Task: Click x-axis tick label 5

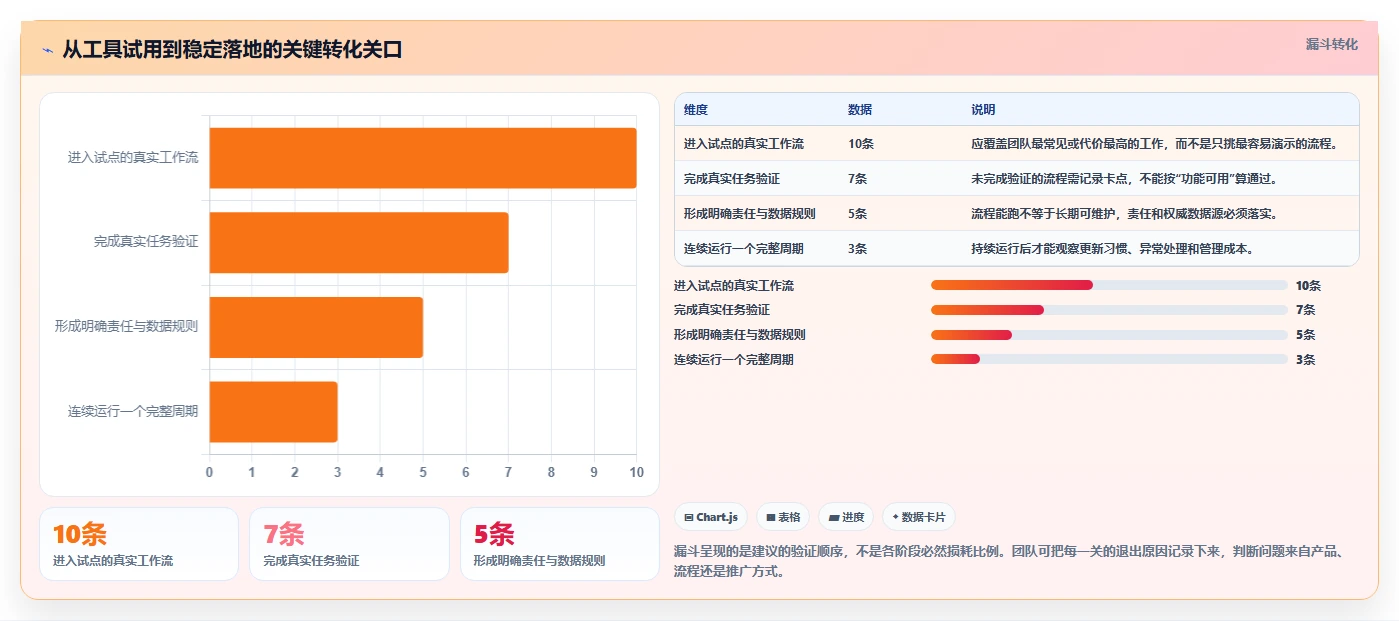Action: (x=423, y=472)
